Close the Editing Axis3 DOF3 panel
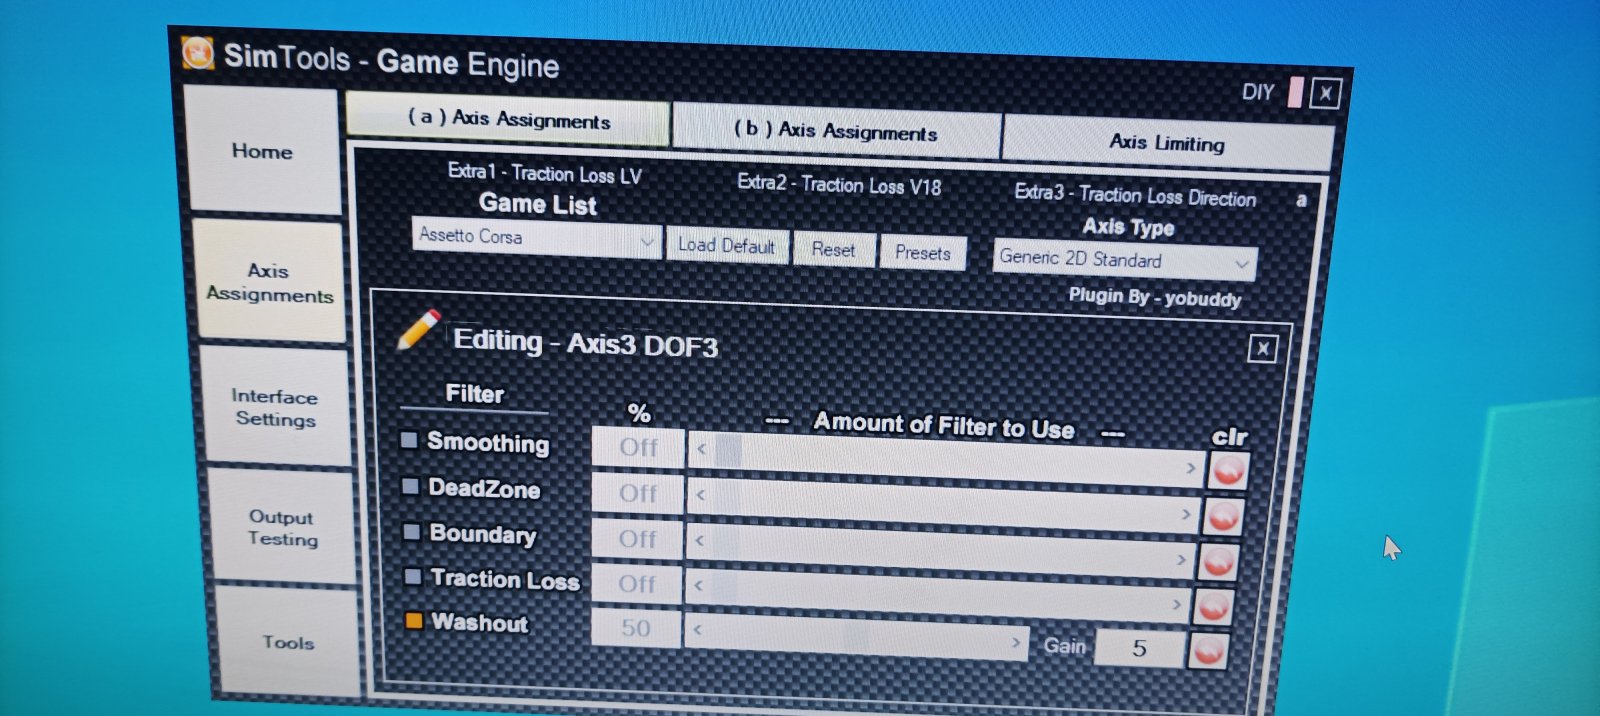Viewport: 1600px width, 716px height. point(1262,348)
